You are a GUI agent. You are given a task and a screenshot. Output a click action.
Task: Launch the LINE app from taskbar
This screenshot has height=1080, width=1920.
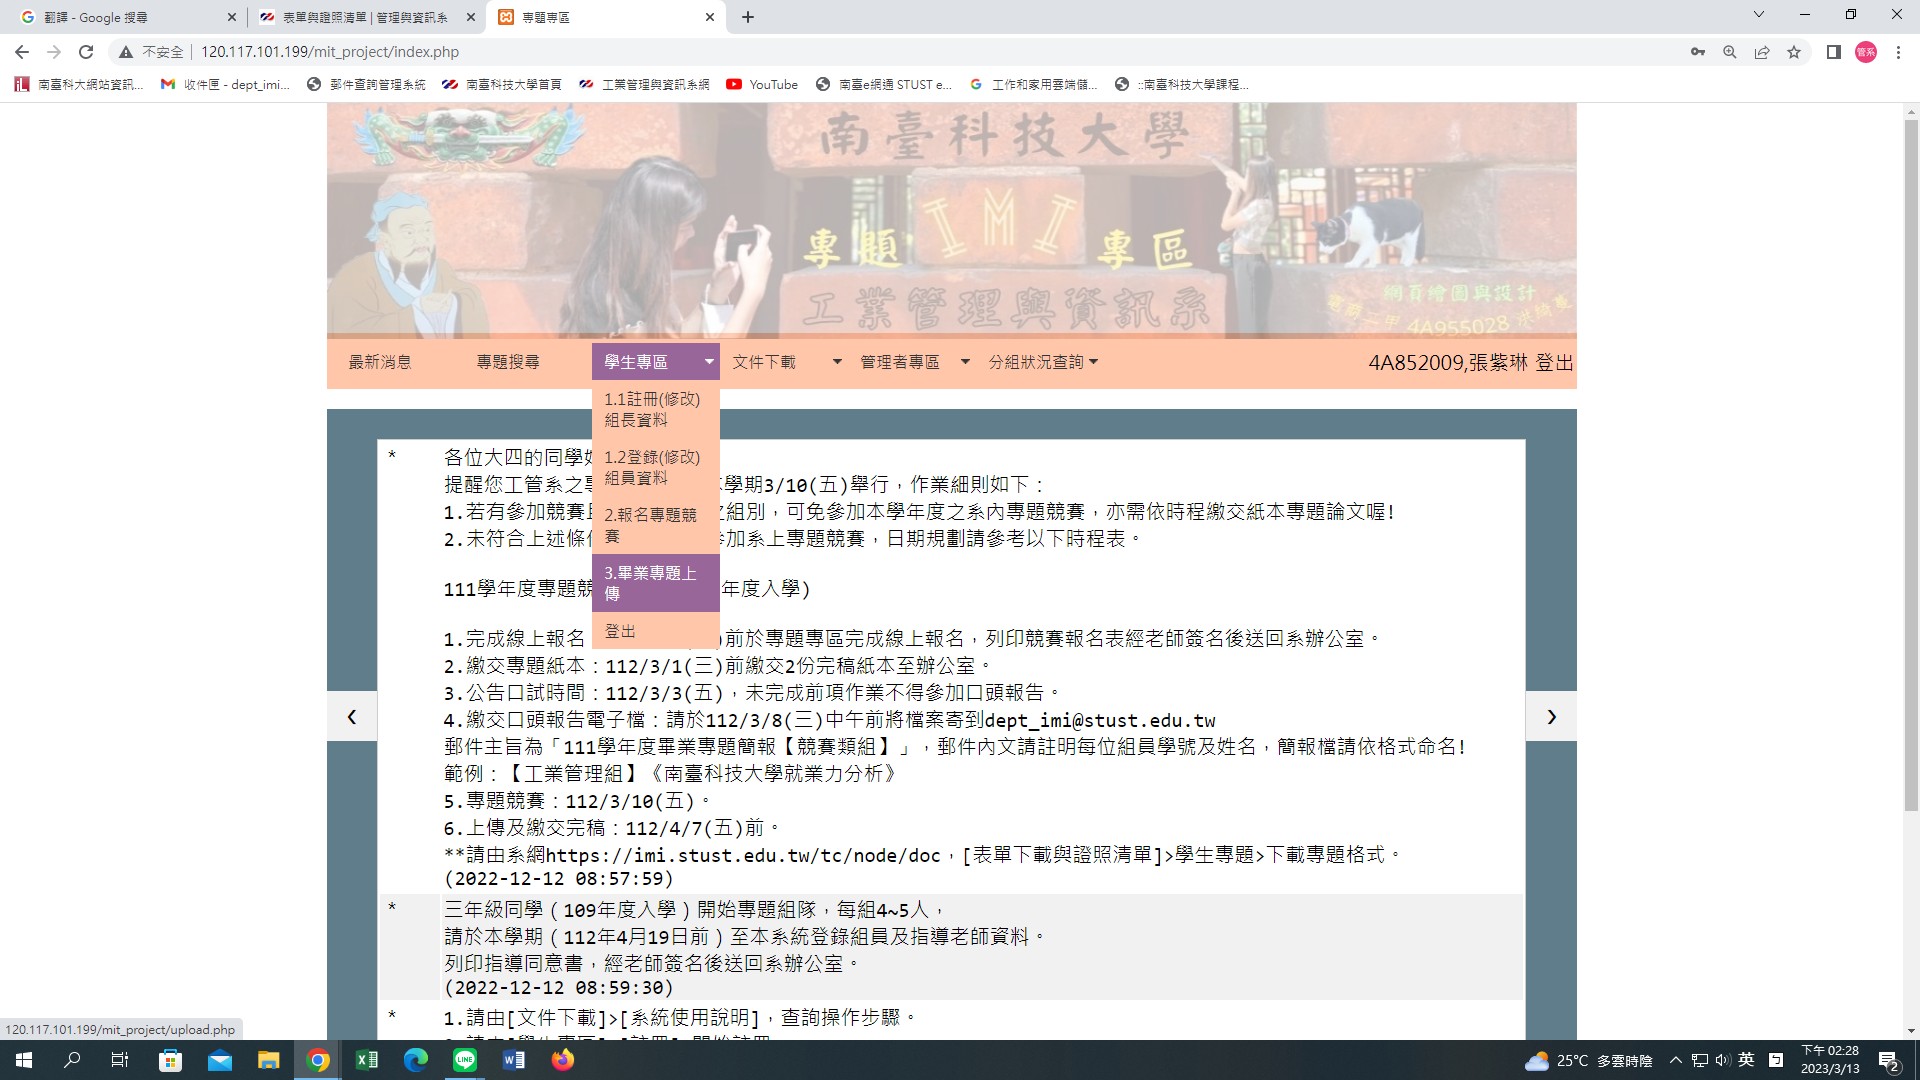coord(465,1060)
